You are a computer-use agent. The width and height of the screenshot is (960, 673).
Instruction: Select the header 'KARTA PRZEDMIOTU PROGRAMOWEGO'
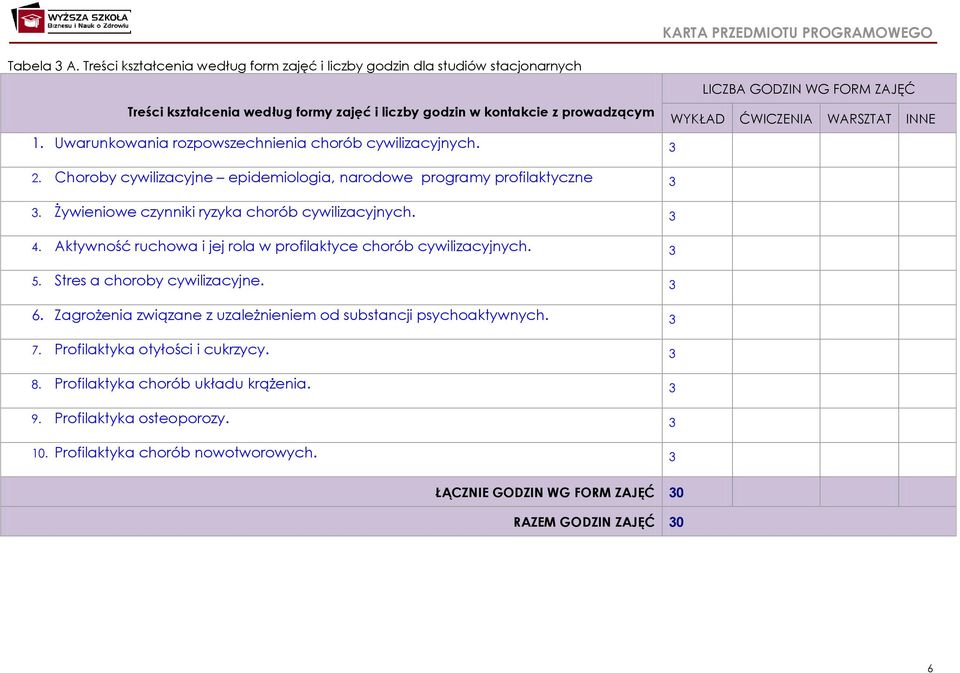click(x=797, y=32)
